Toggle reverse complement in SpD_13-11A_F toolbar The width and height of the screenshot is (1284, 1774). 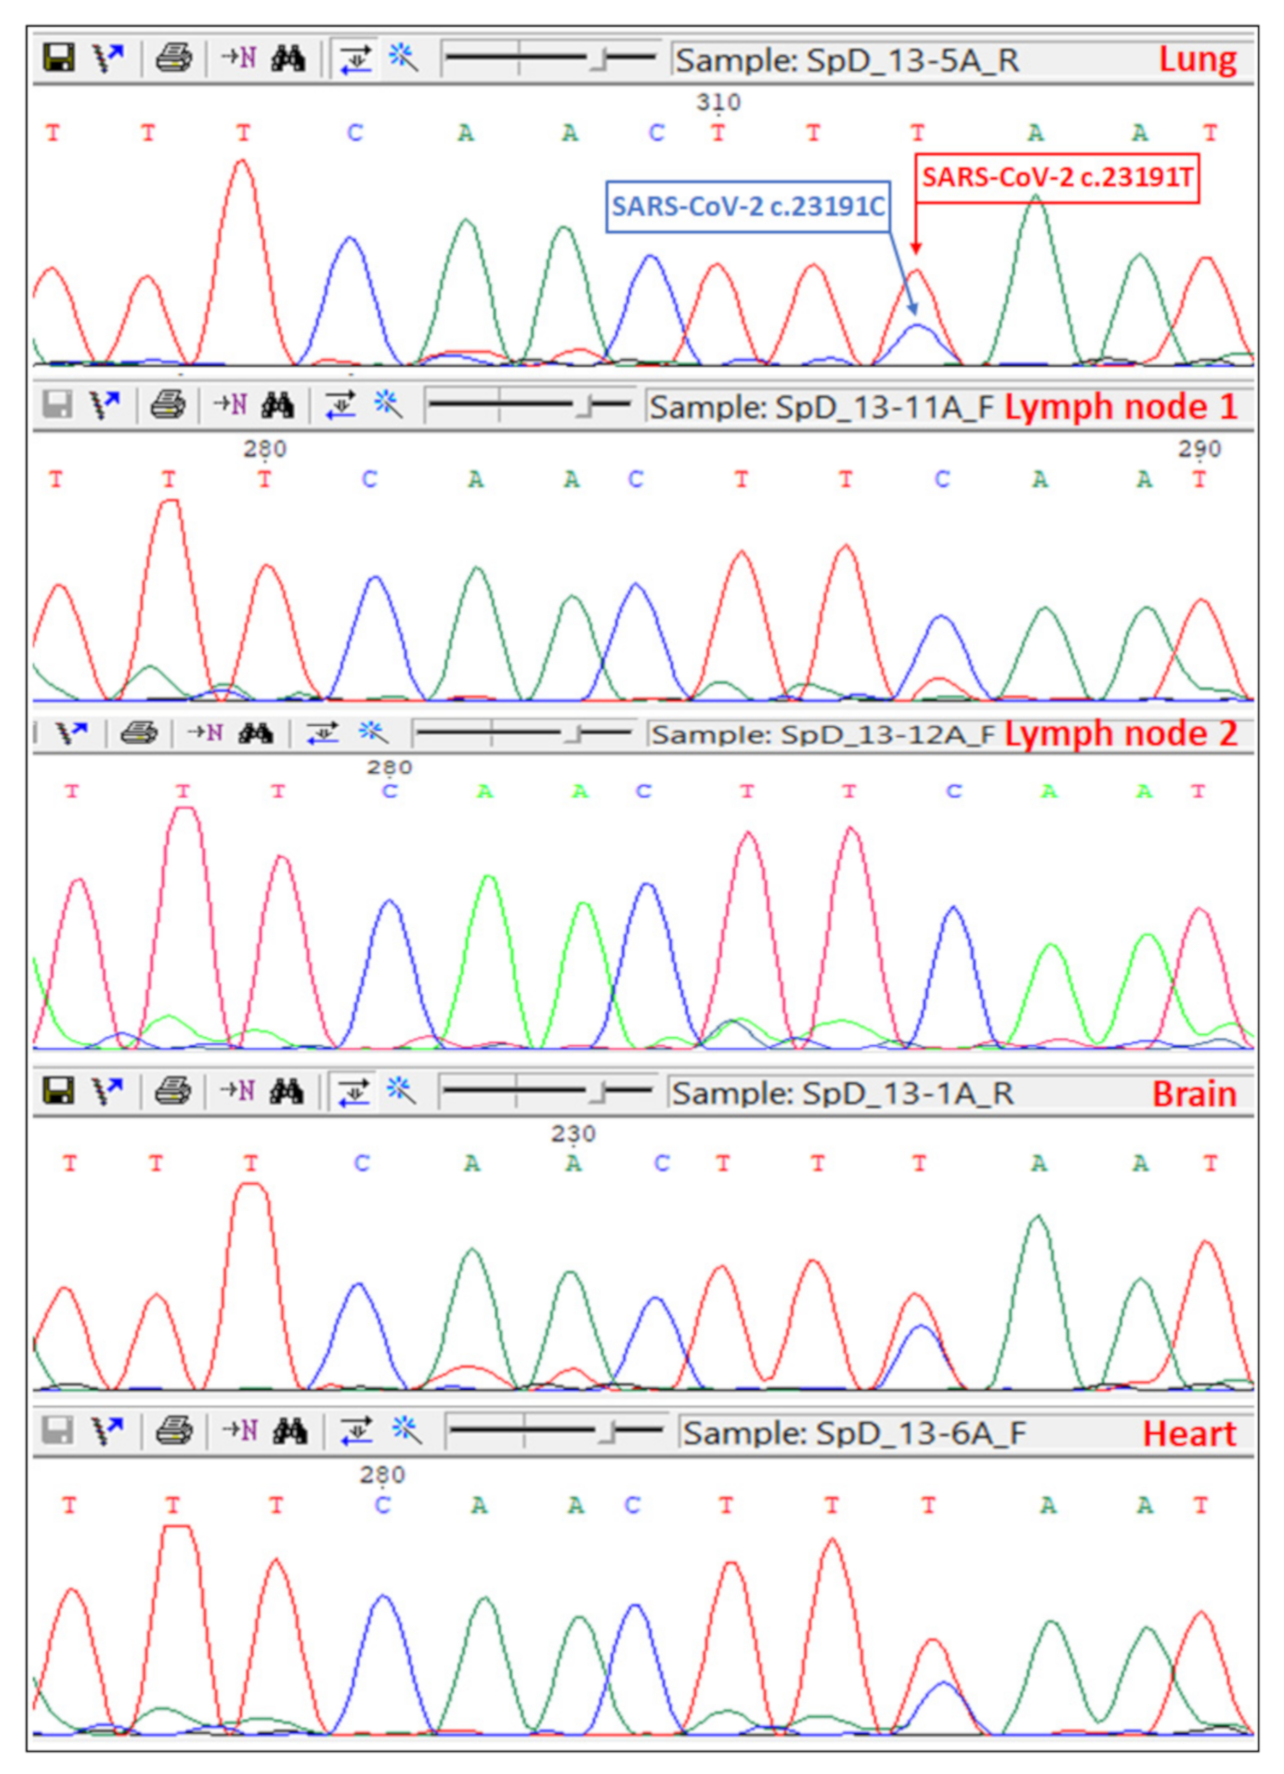click(341, 405)
